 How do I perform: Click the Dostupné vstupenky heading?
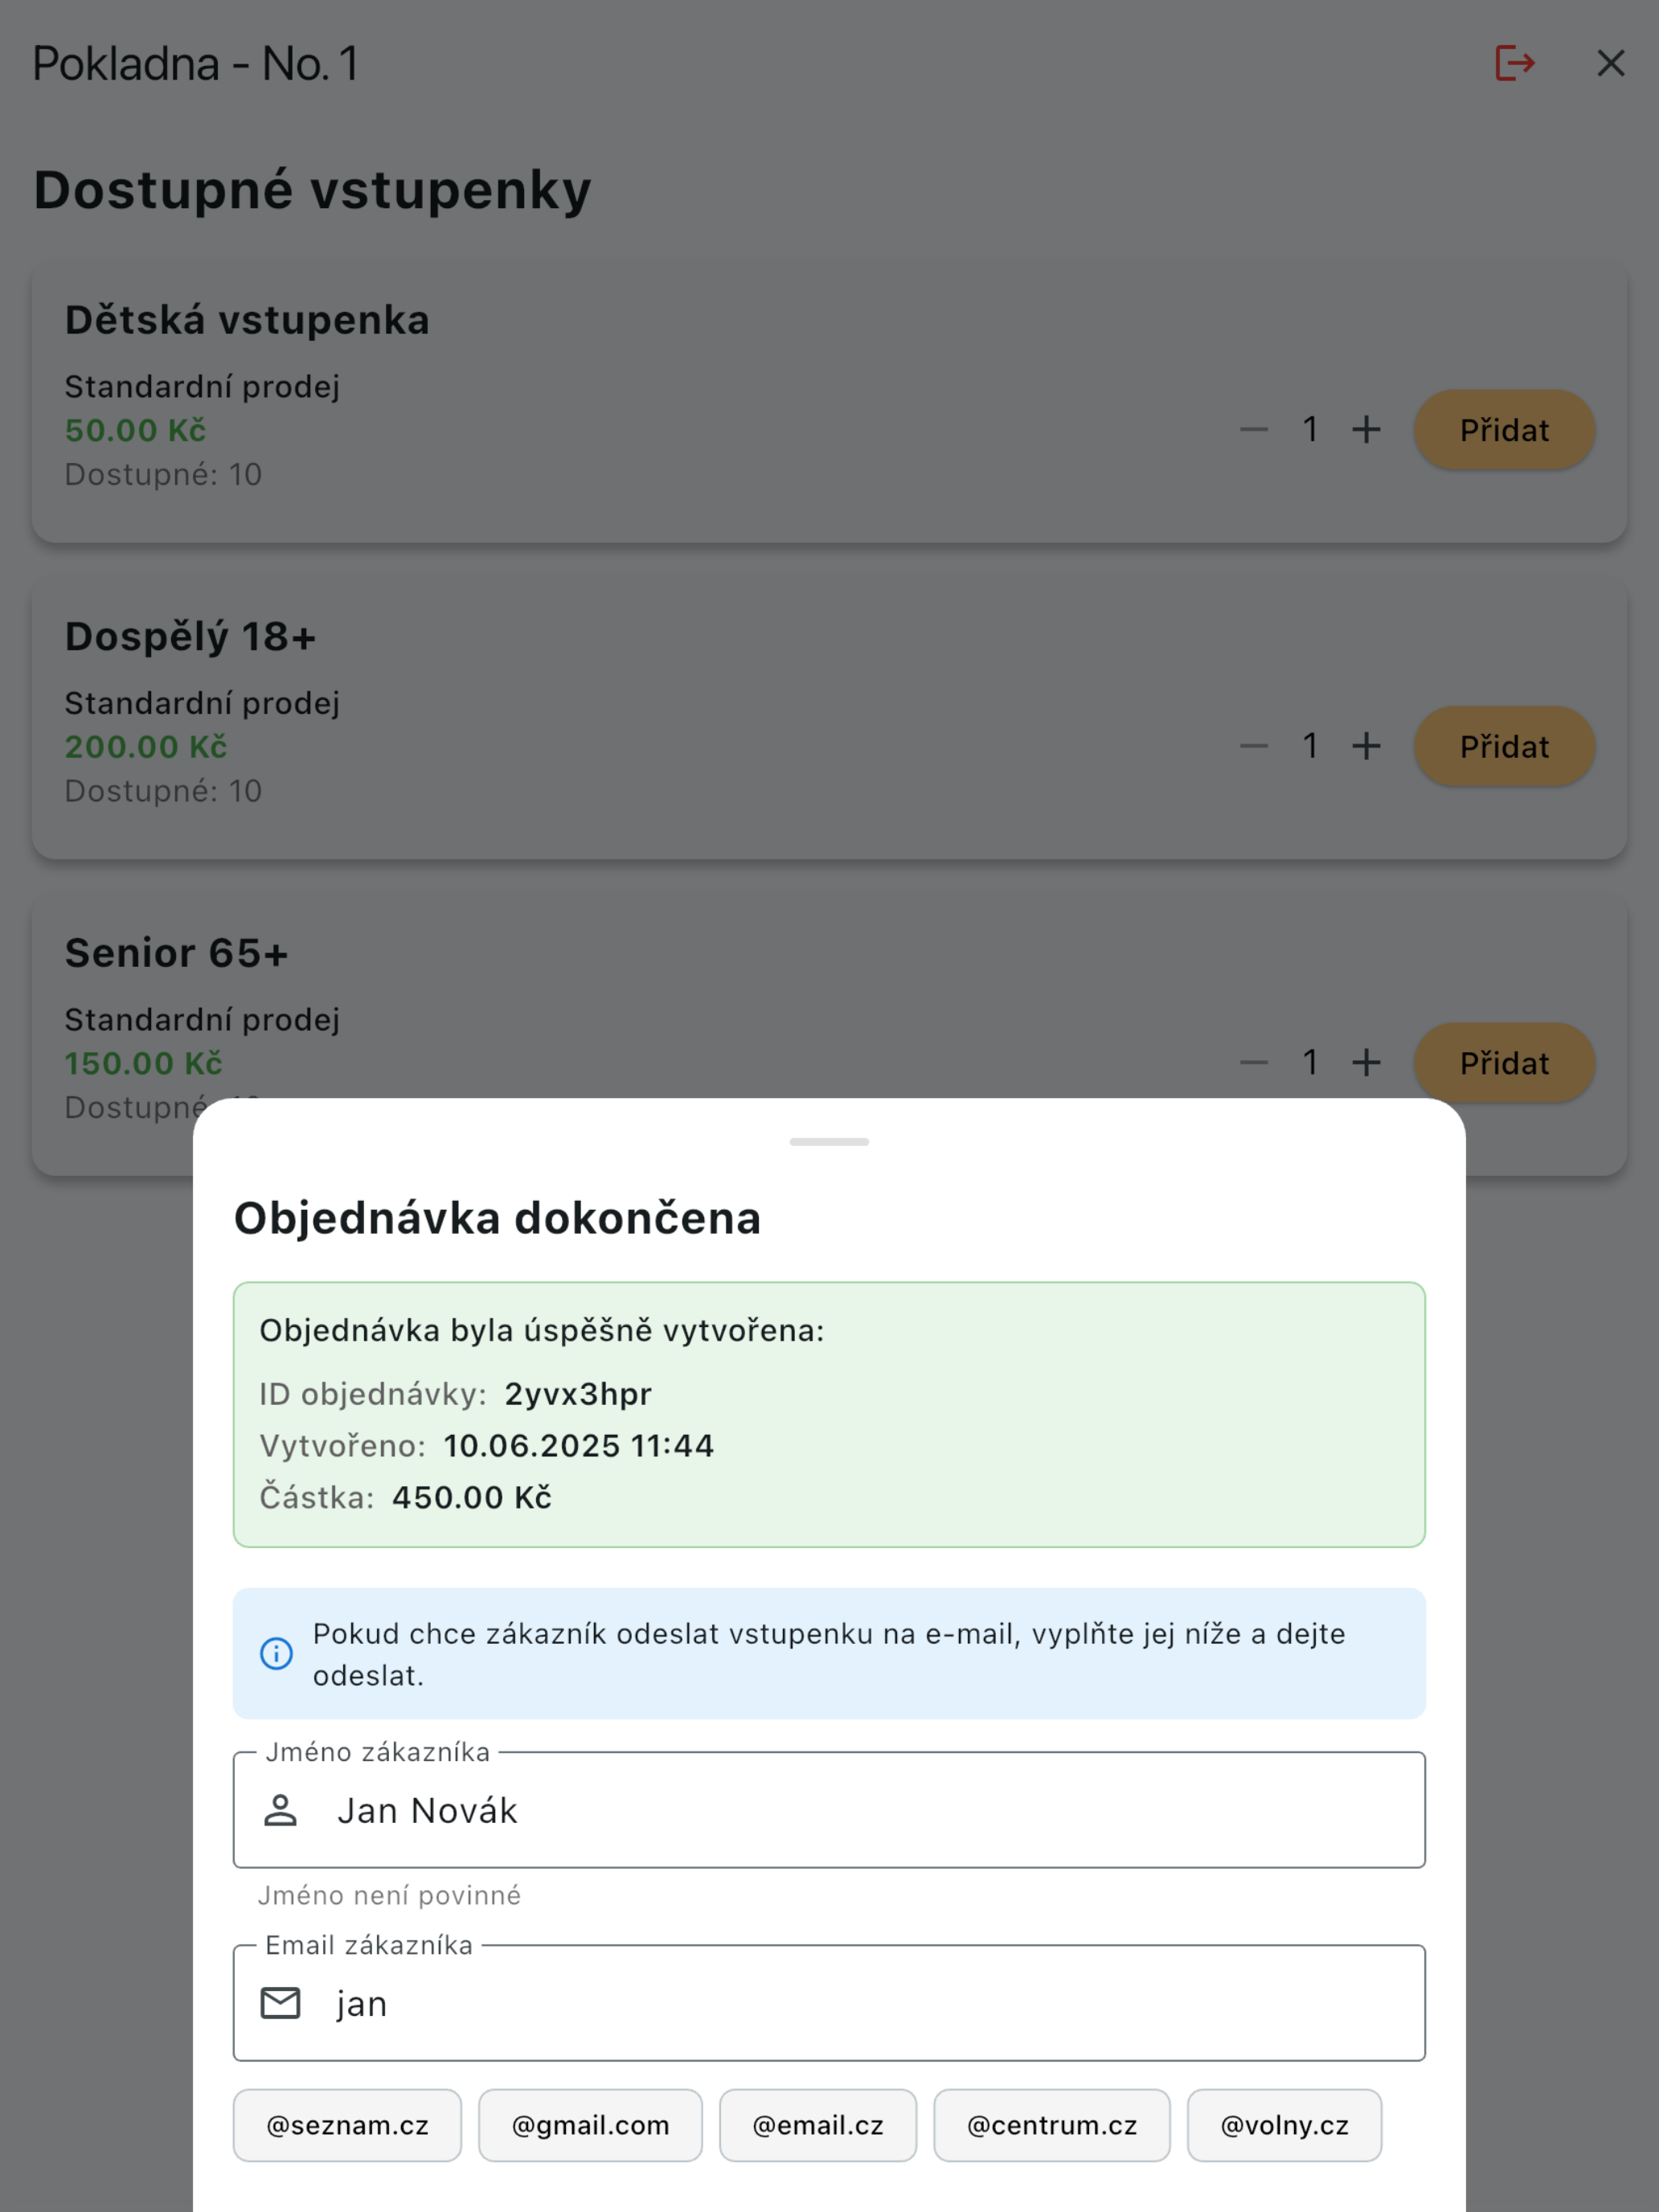click(312, 190)
